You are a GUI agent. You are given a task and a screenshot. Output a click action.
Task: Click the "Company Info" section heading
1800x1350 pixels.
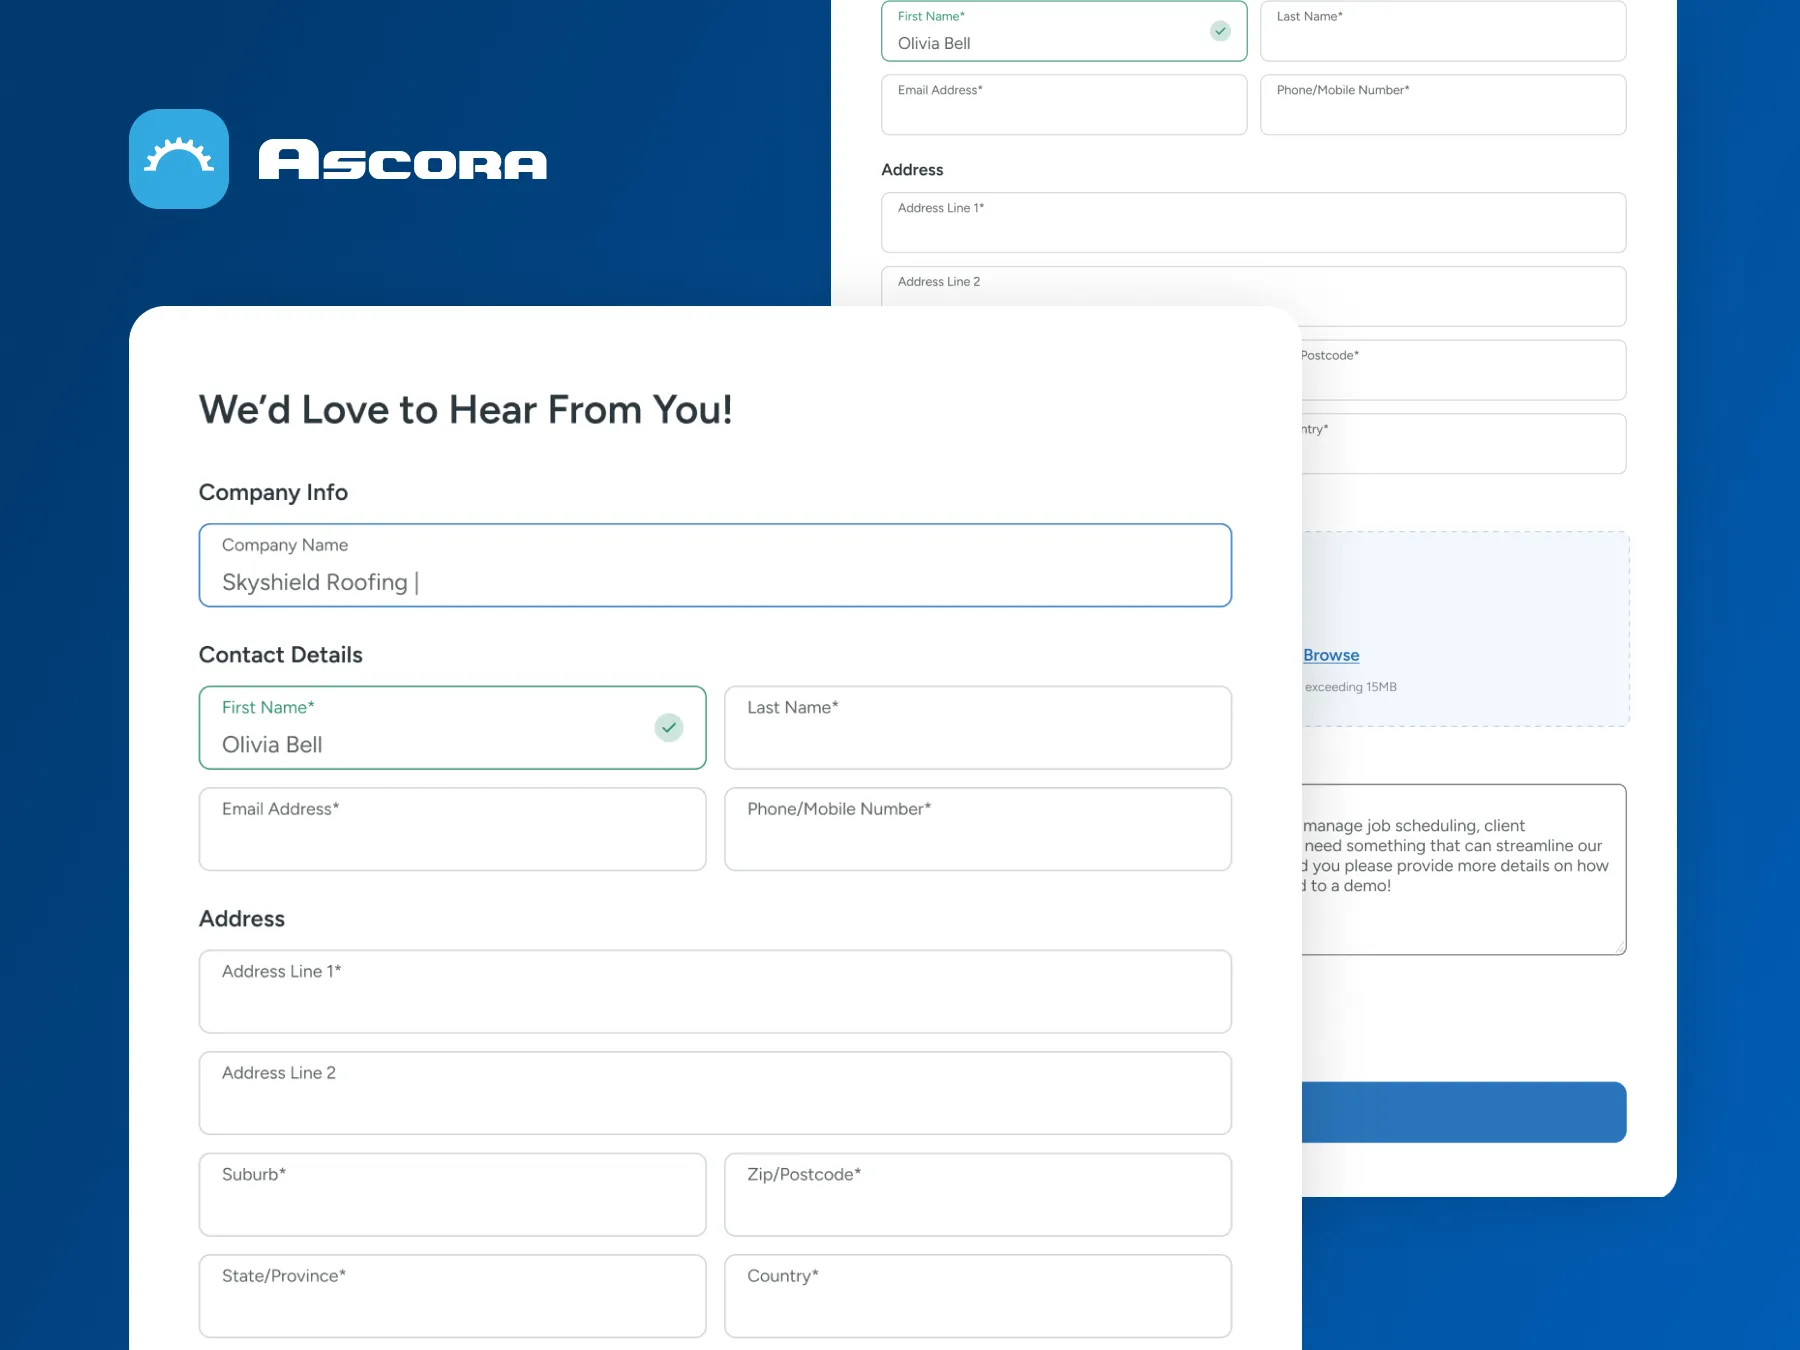(x=273, y=492)
